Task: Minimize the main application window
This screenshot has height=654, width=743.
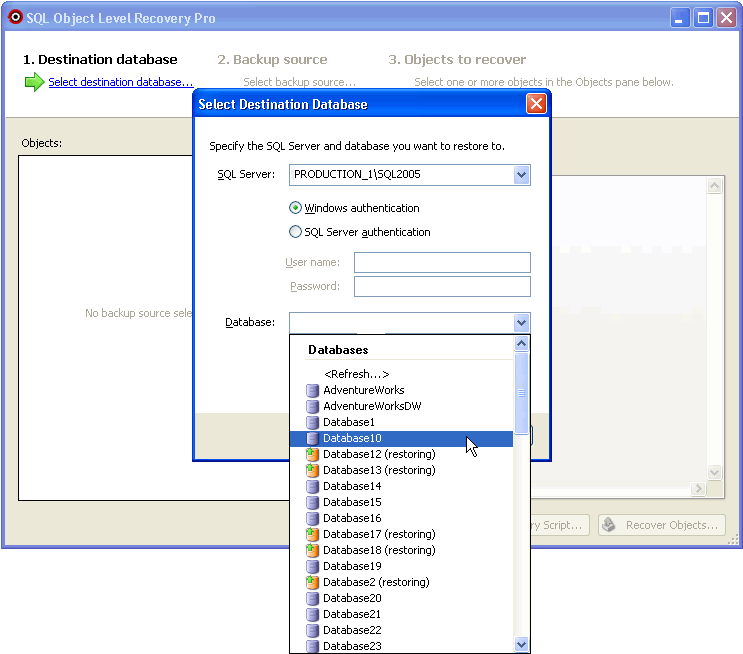Action: click(x=680, y=18)
